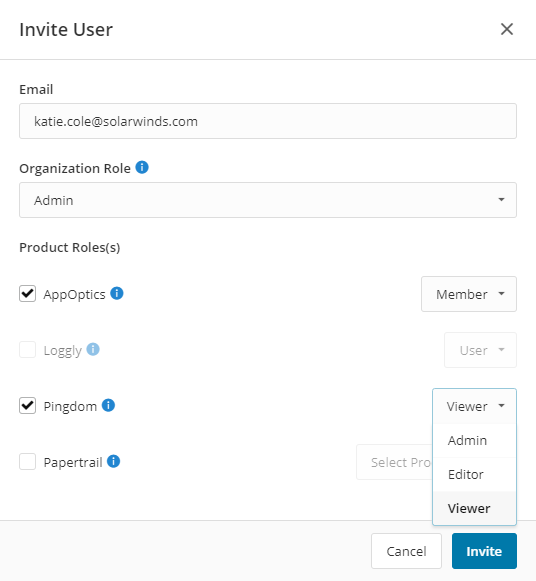Click the Pingdom info icon
Screen dimensions: 536x581
tap(109, 405)
